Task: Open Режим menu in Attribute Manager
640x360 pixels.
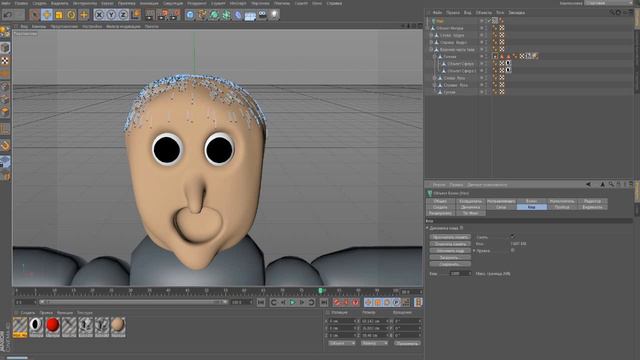Action: click(438, 185)
